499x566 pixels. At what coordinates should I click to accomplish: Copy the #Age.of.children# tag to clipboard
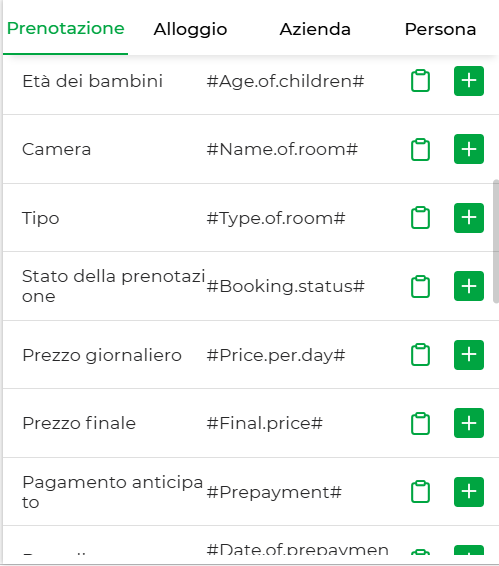[x=420, y=80]
